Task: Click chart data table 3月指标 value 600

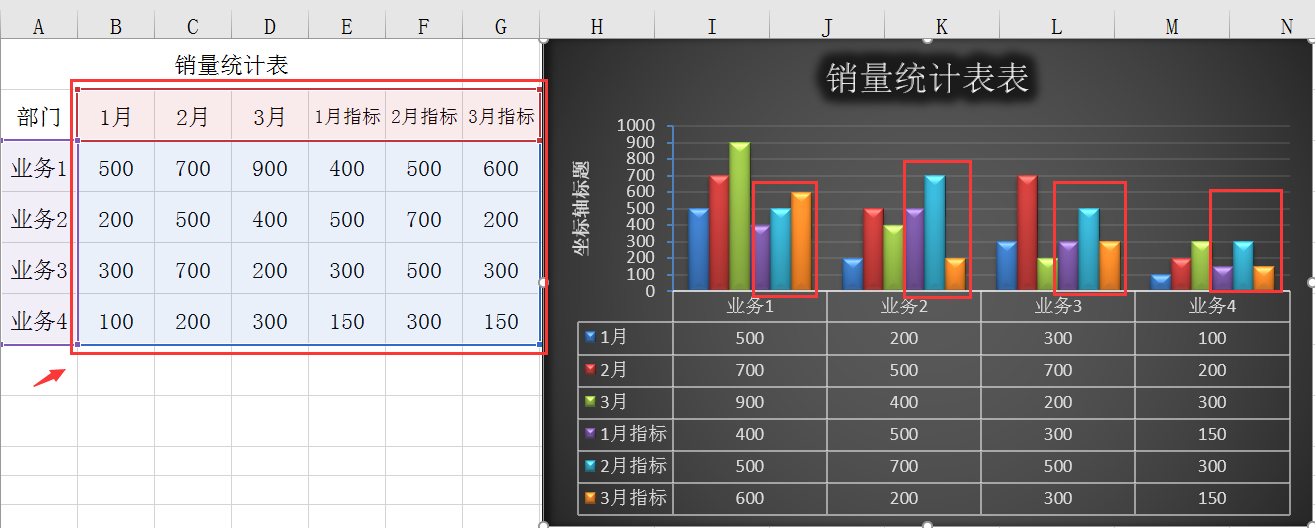Action: (x=750, y=498)
